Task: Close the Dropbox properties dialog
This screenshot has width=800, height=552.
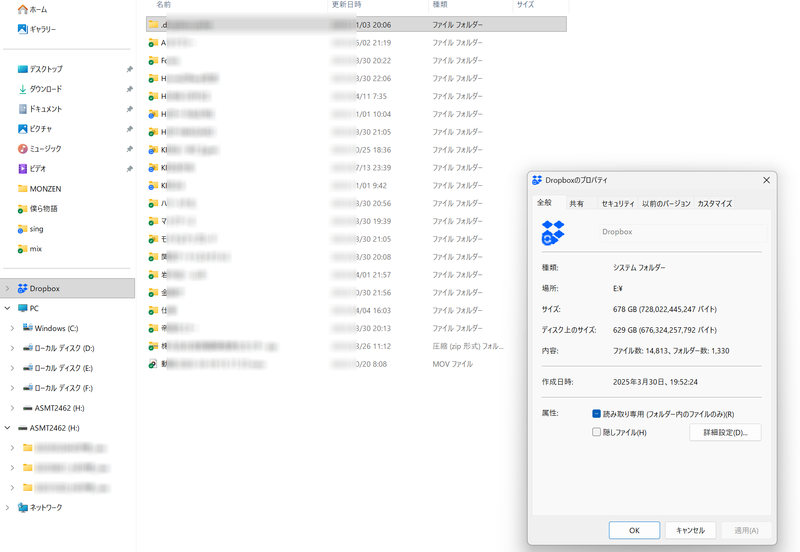Action: pyautogui.click(x=766, y=180)
